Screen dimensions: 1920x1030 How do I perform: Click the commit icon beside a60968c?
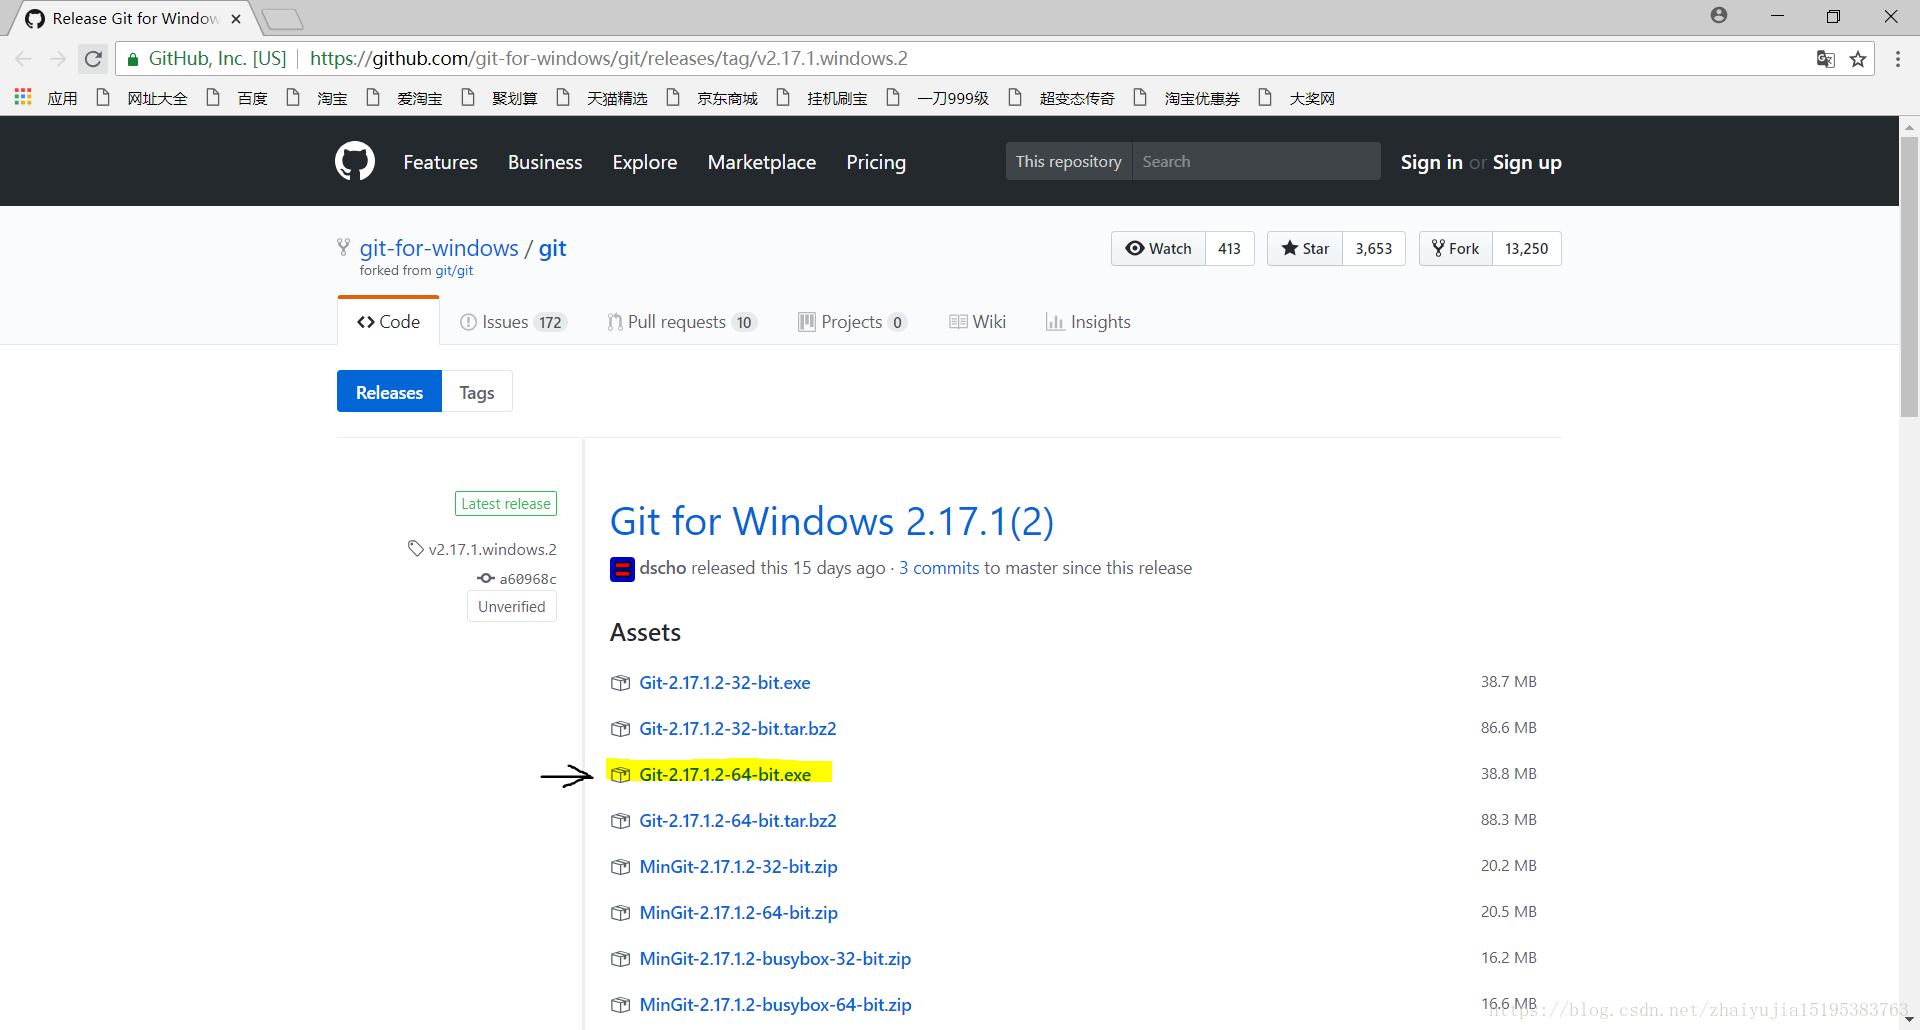[x=486, y=578]
